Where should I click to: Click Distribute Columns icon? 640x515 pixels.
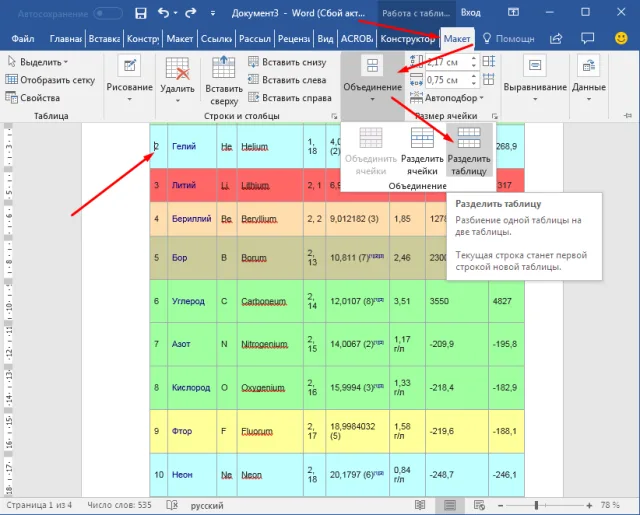click(x=489, y=80)
